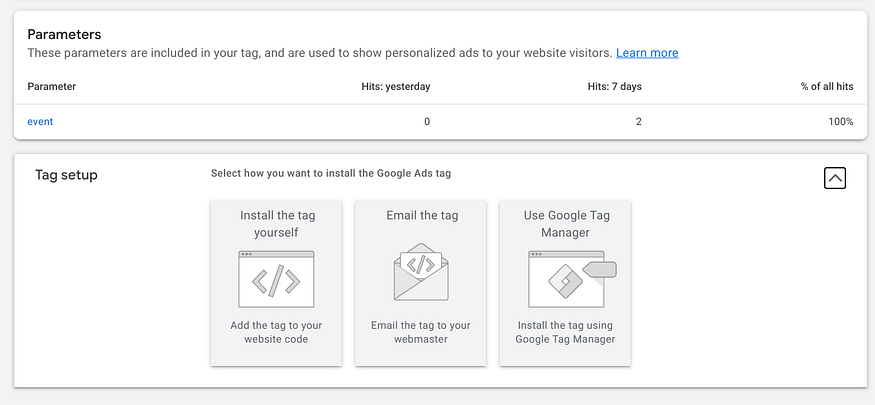
Task: Click the Google Tag Manager diamond icon
Action: pyautogui.click(x=565, y=279)
